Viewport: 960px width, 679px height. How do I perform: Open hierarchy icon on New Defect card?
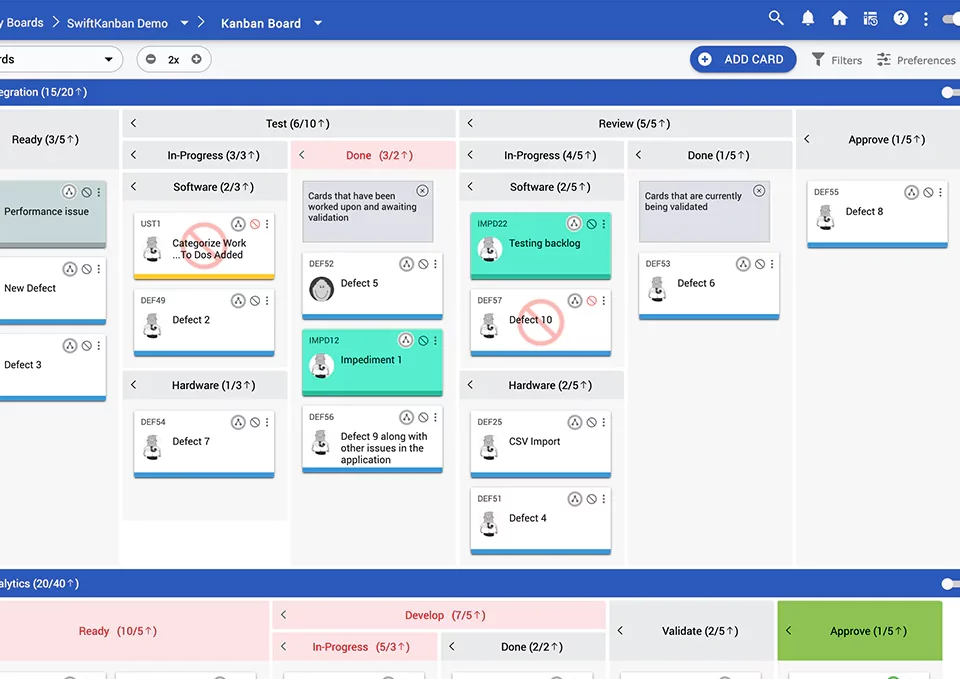point(70,269)
